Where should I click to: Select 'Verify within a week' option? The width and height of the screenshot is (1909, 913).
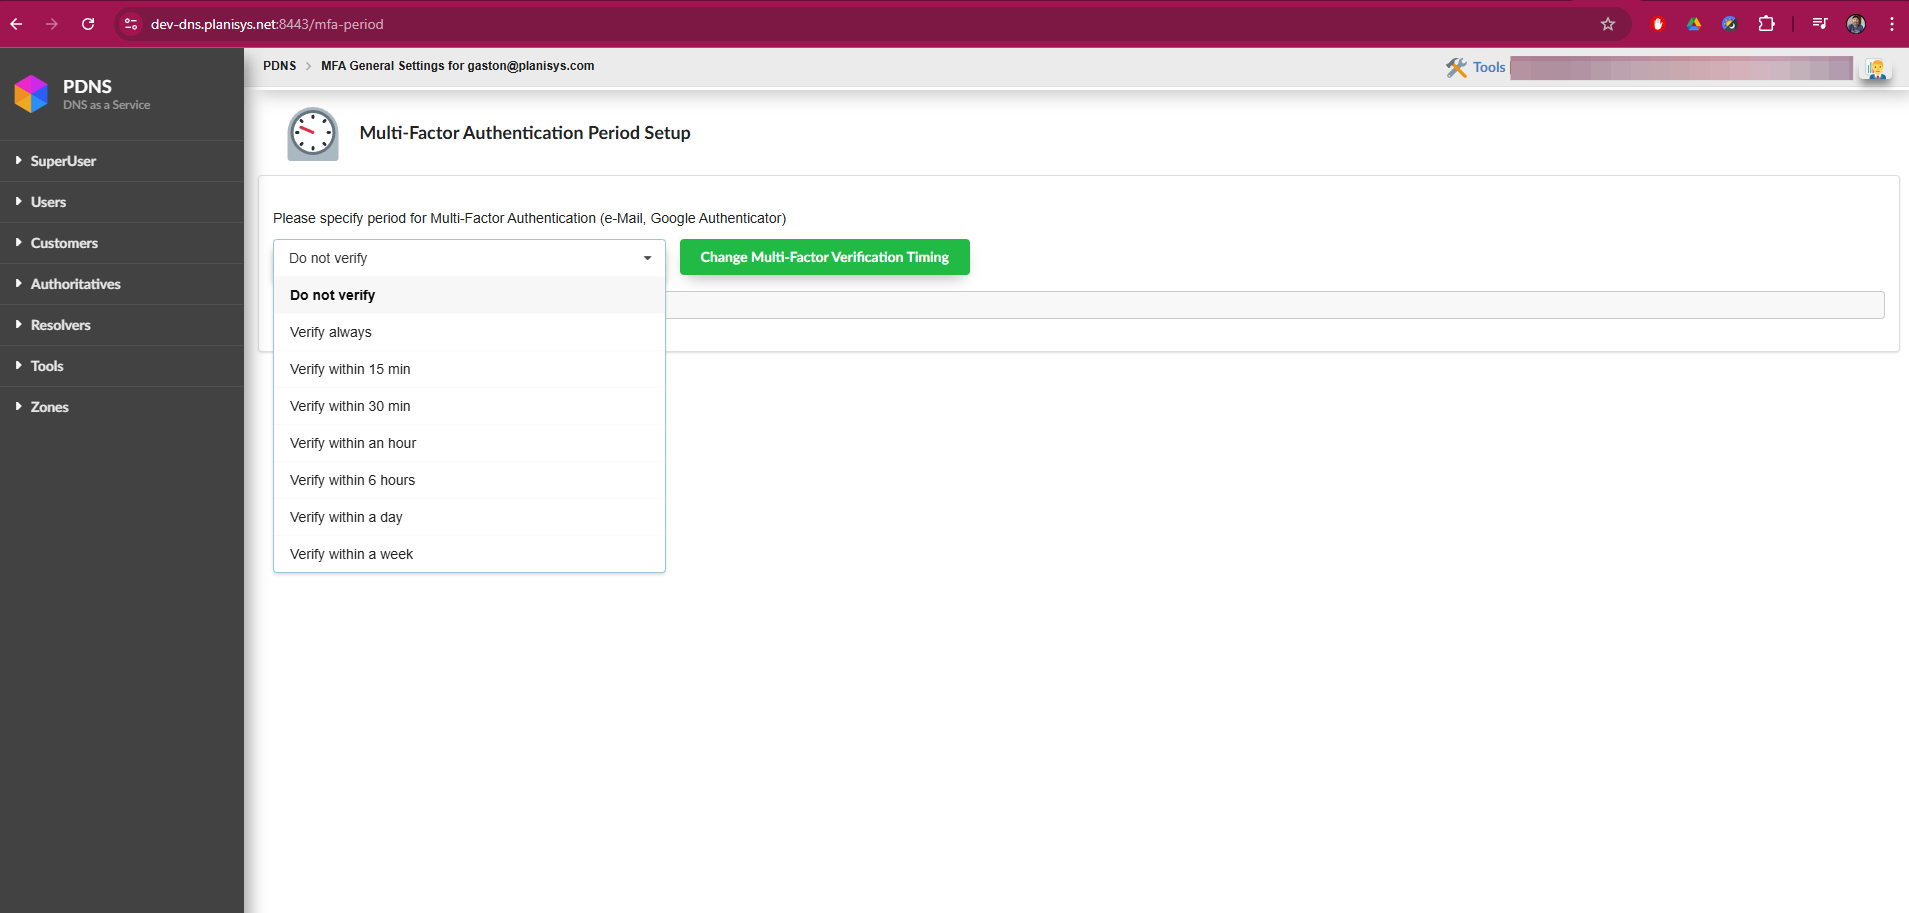[x=351, y=554]
